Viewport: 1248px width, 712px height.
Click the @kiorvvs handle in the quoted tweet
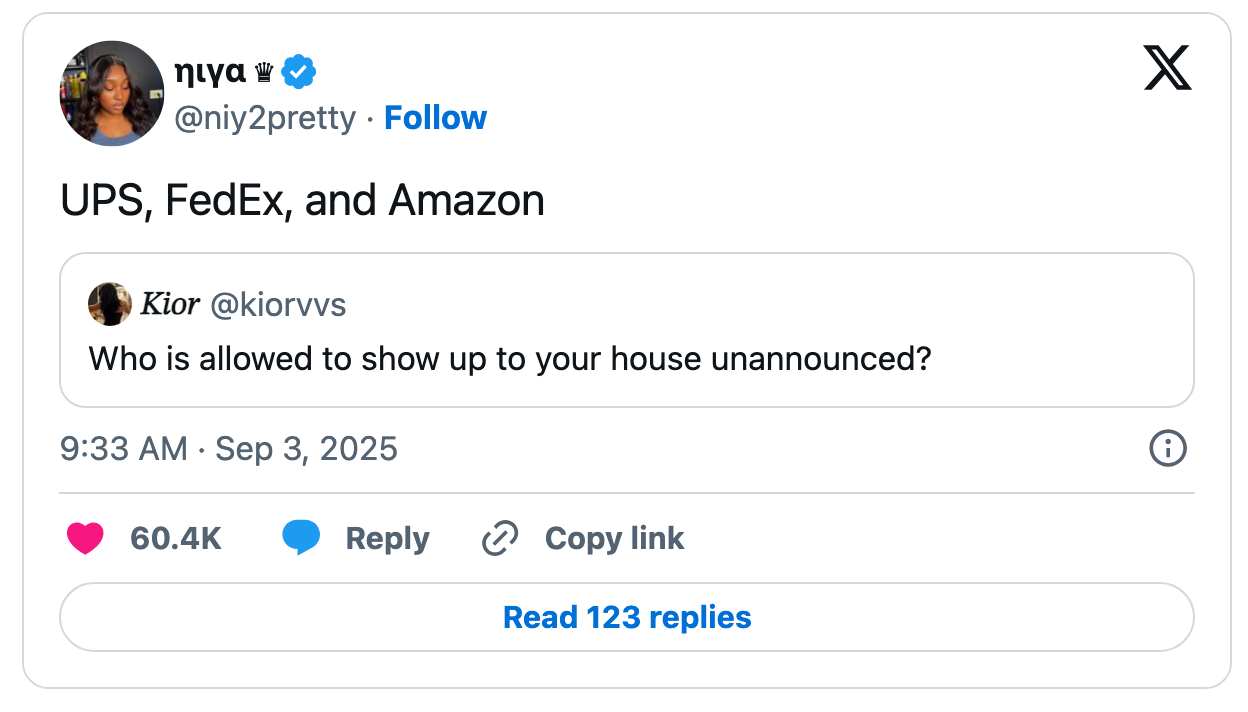pyautogui.click(x=279, y=305)
